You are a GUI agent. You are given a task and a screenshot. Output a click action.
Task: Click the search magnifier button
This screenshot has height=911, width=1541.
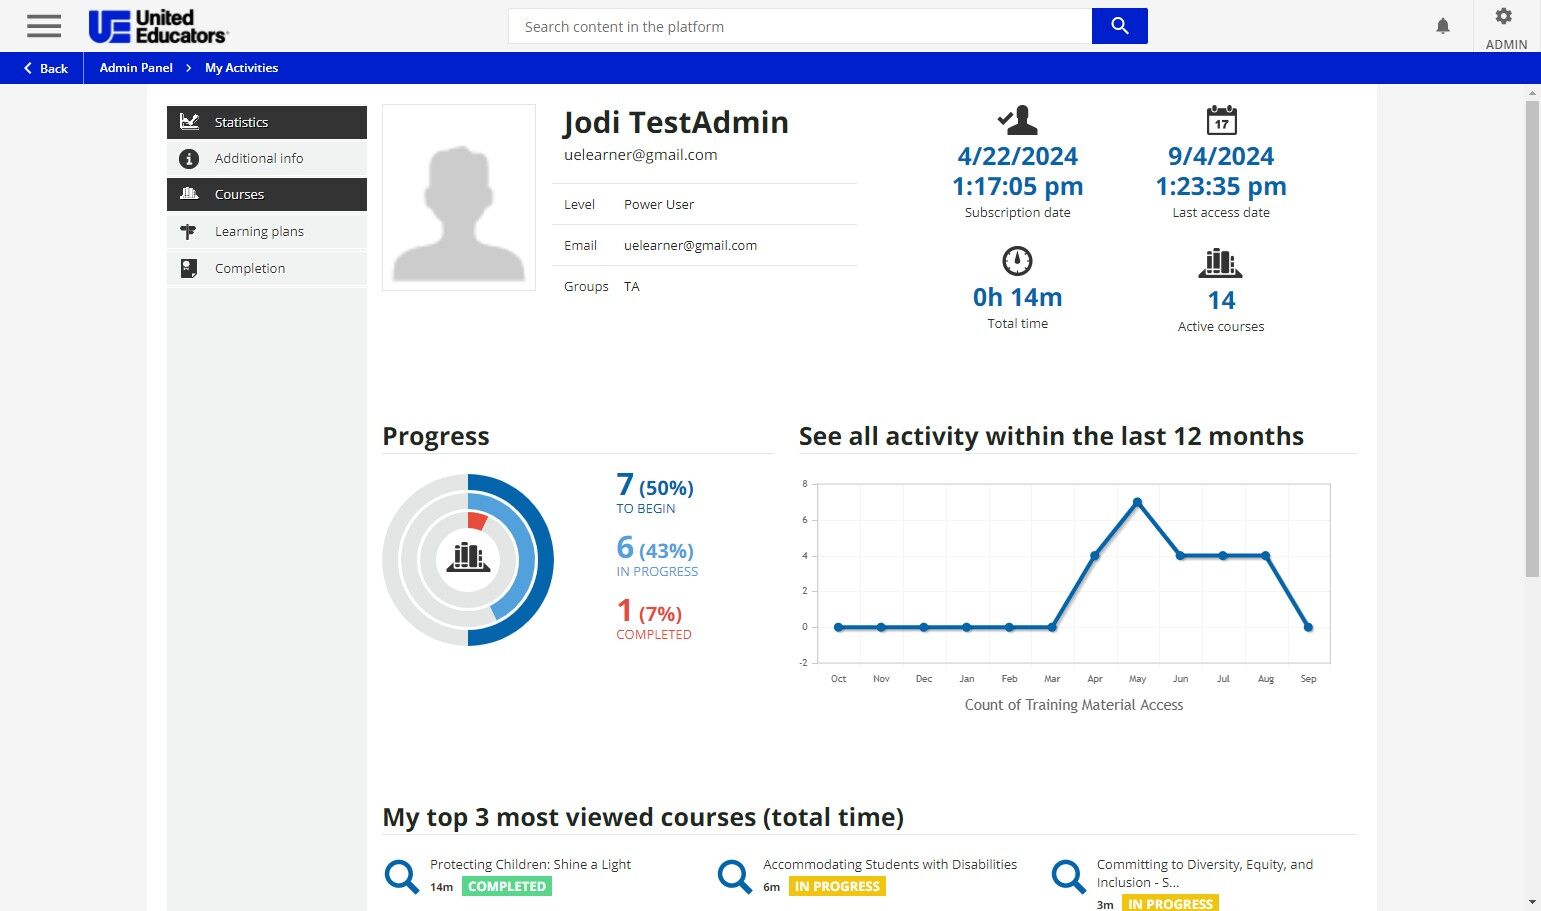pyautogui.click(x=1119, y=26)
